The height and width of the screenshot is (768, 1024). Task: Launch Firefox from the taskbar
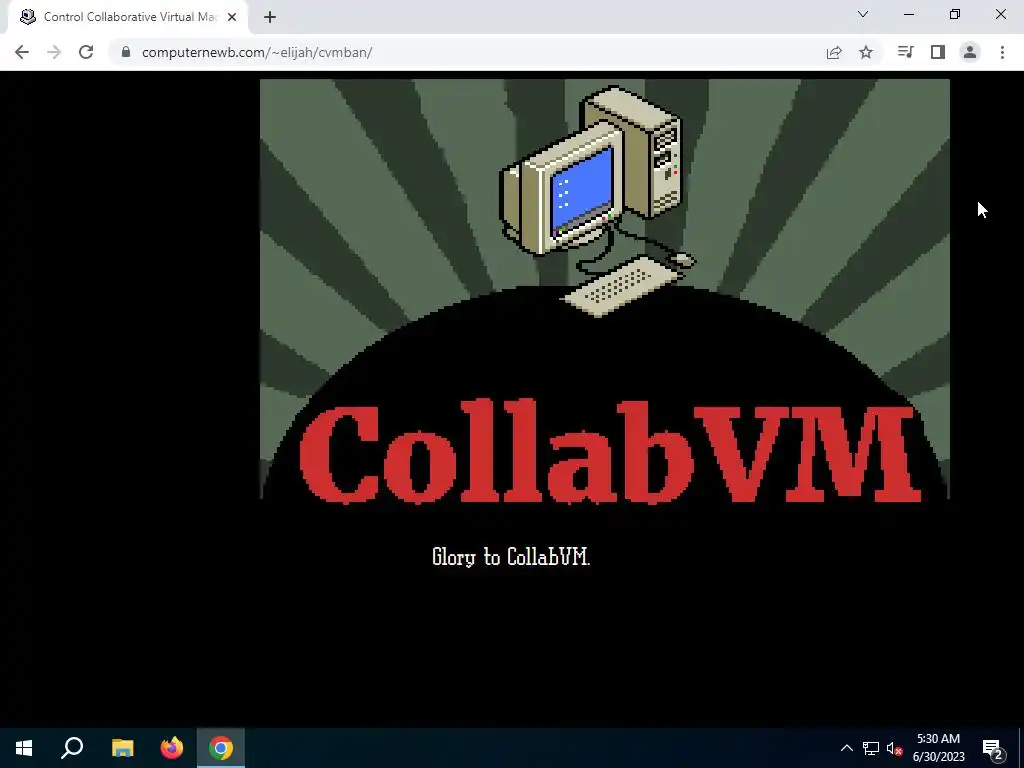point(172,748)
